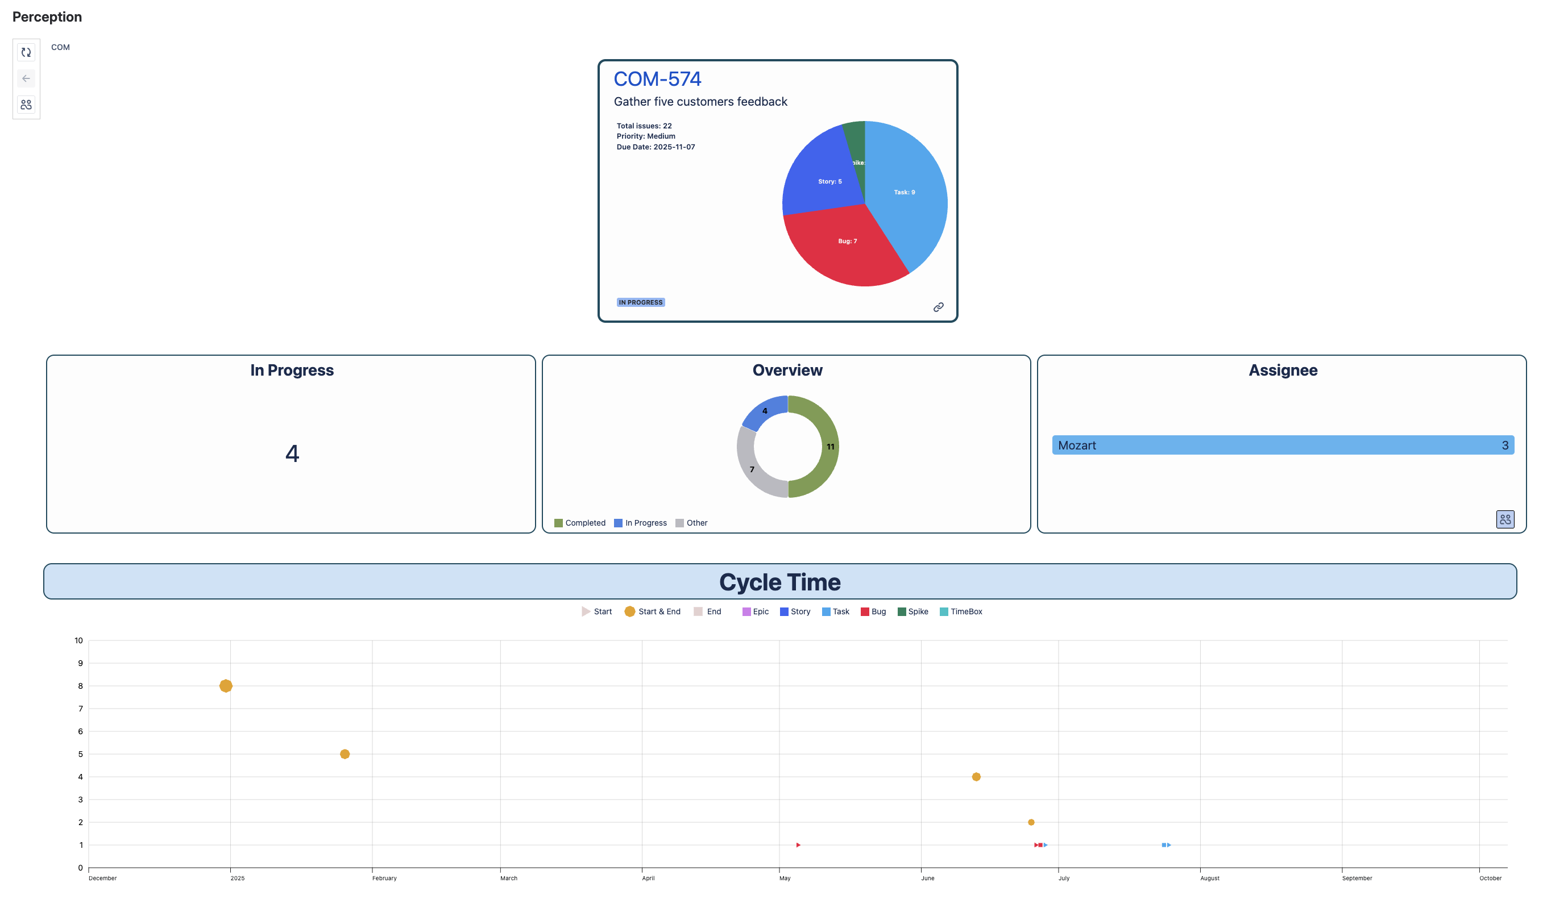
Task: Toggle the Other legend entry
Action: pyautogui.click(x=692, y=523)
